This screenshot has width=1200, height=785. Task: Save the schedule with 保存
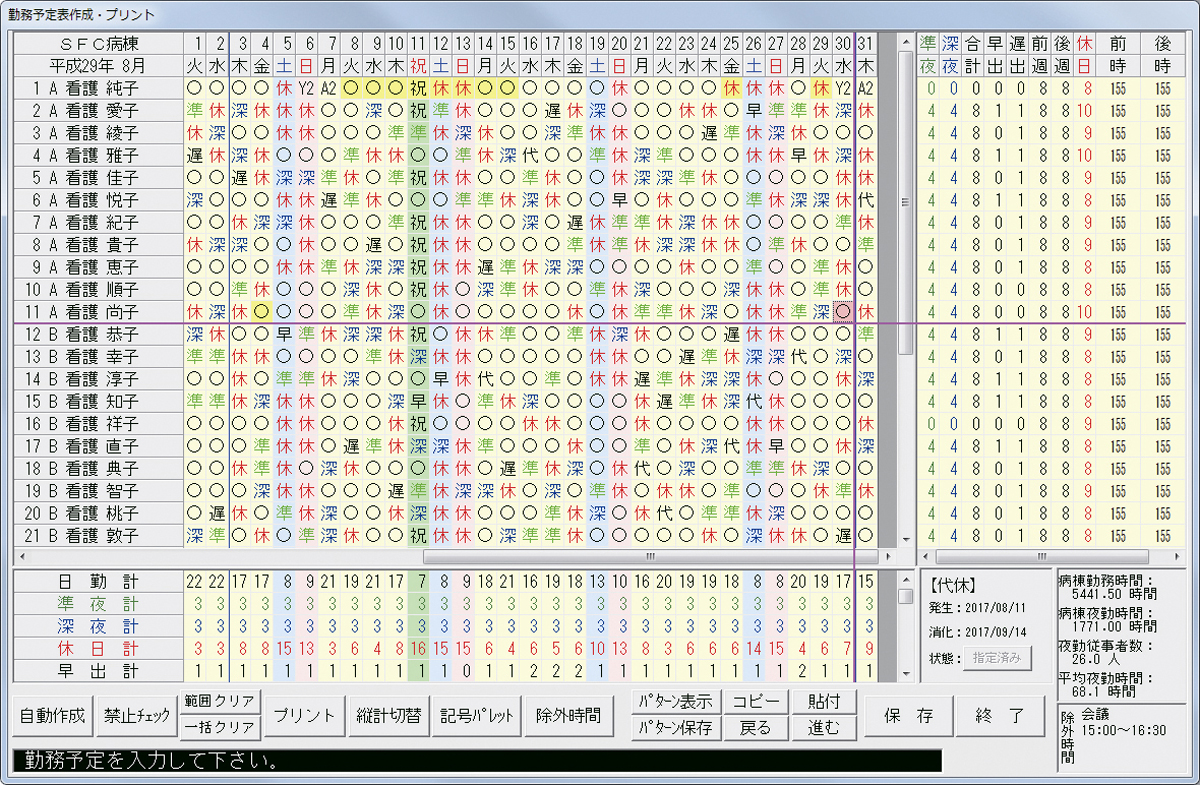click(x=908, y=715)
